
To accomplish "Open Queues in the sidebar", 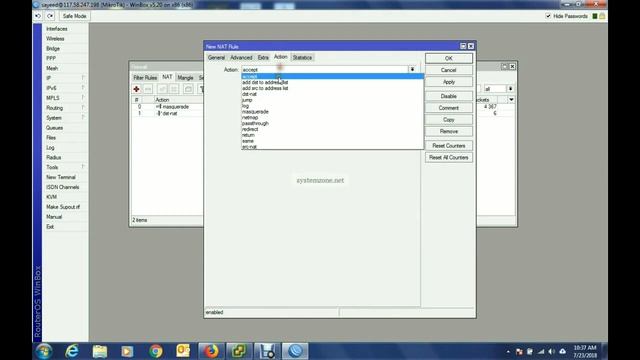I will click(x=54, y=128).
